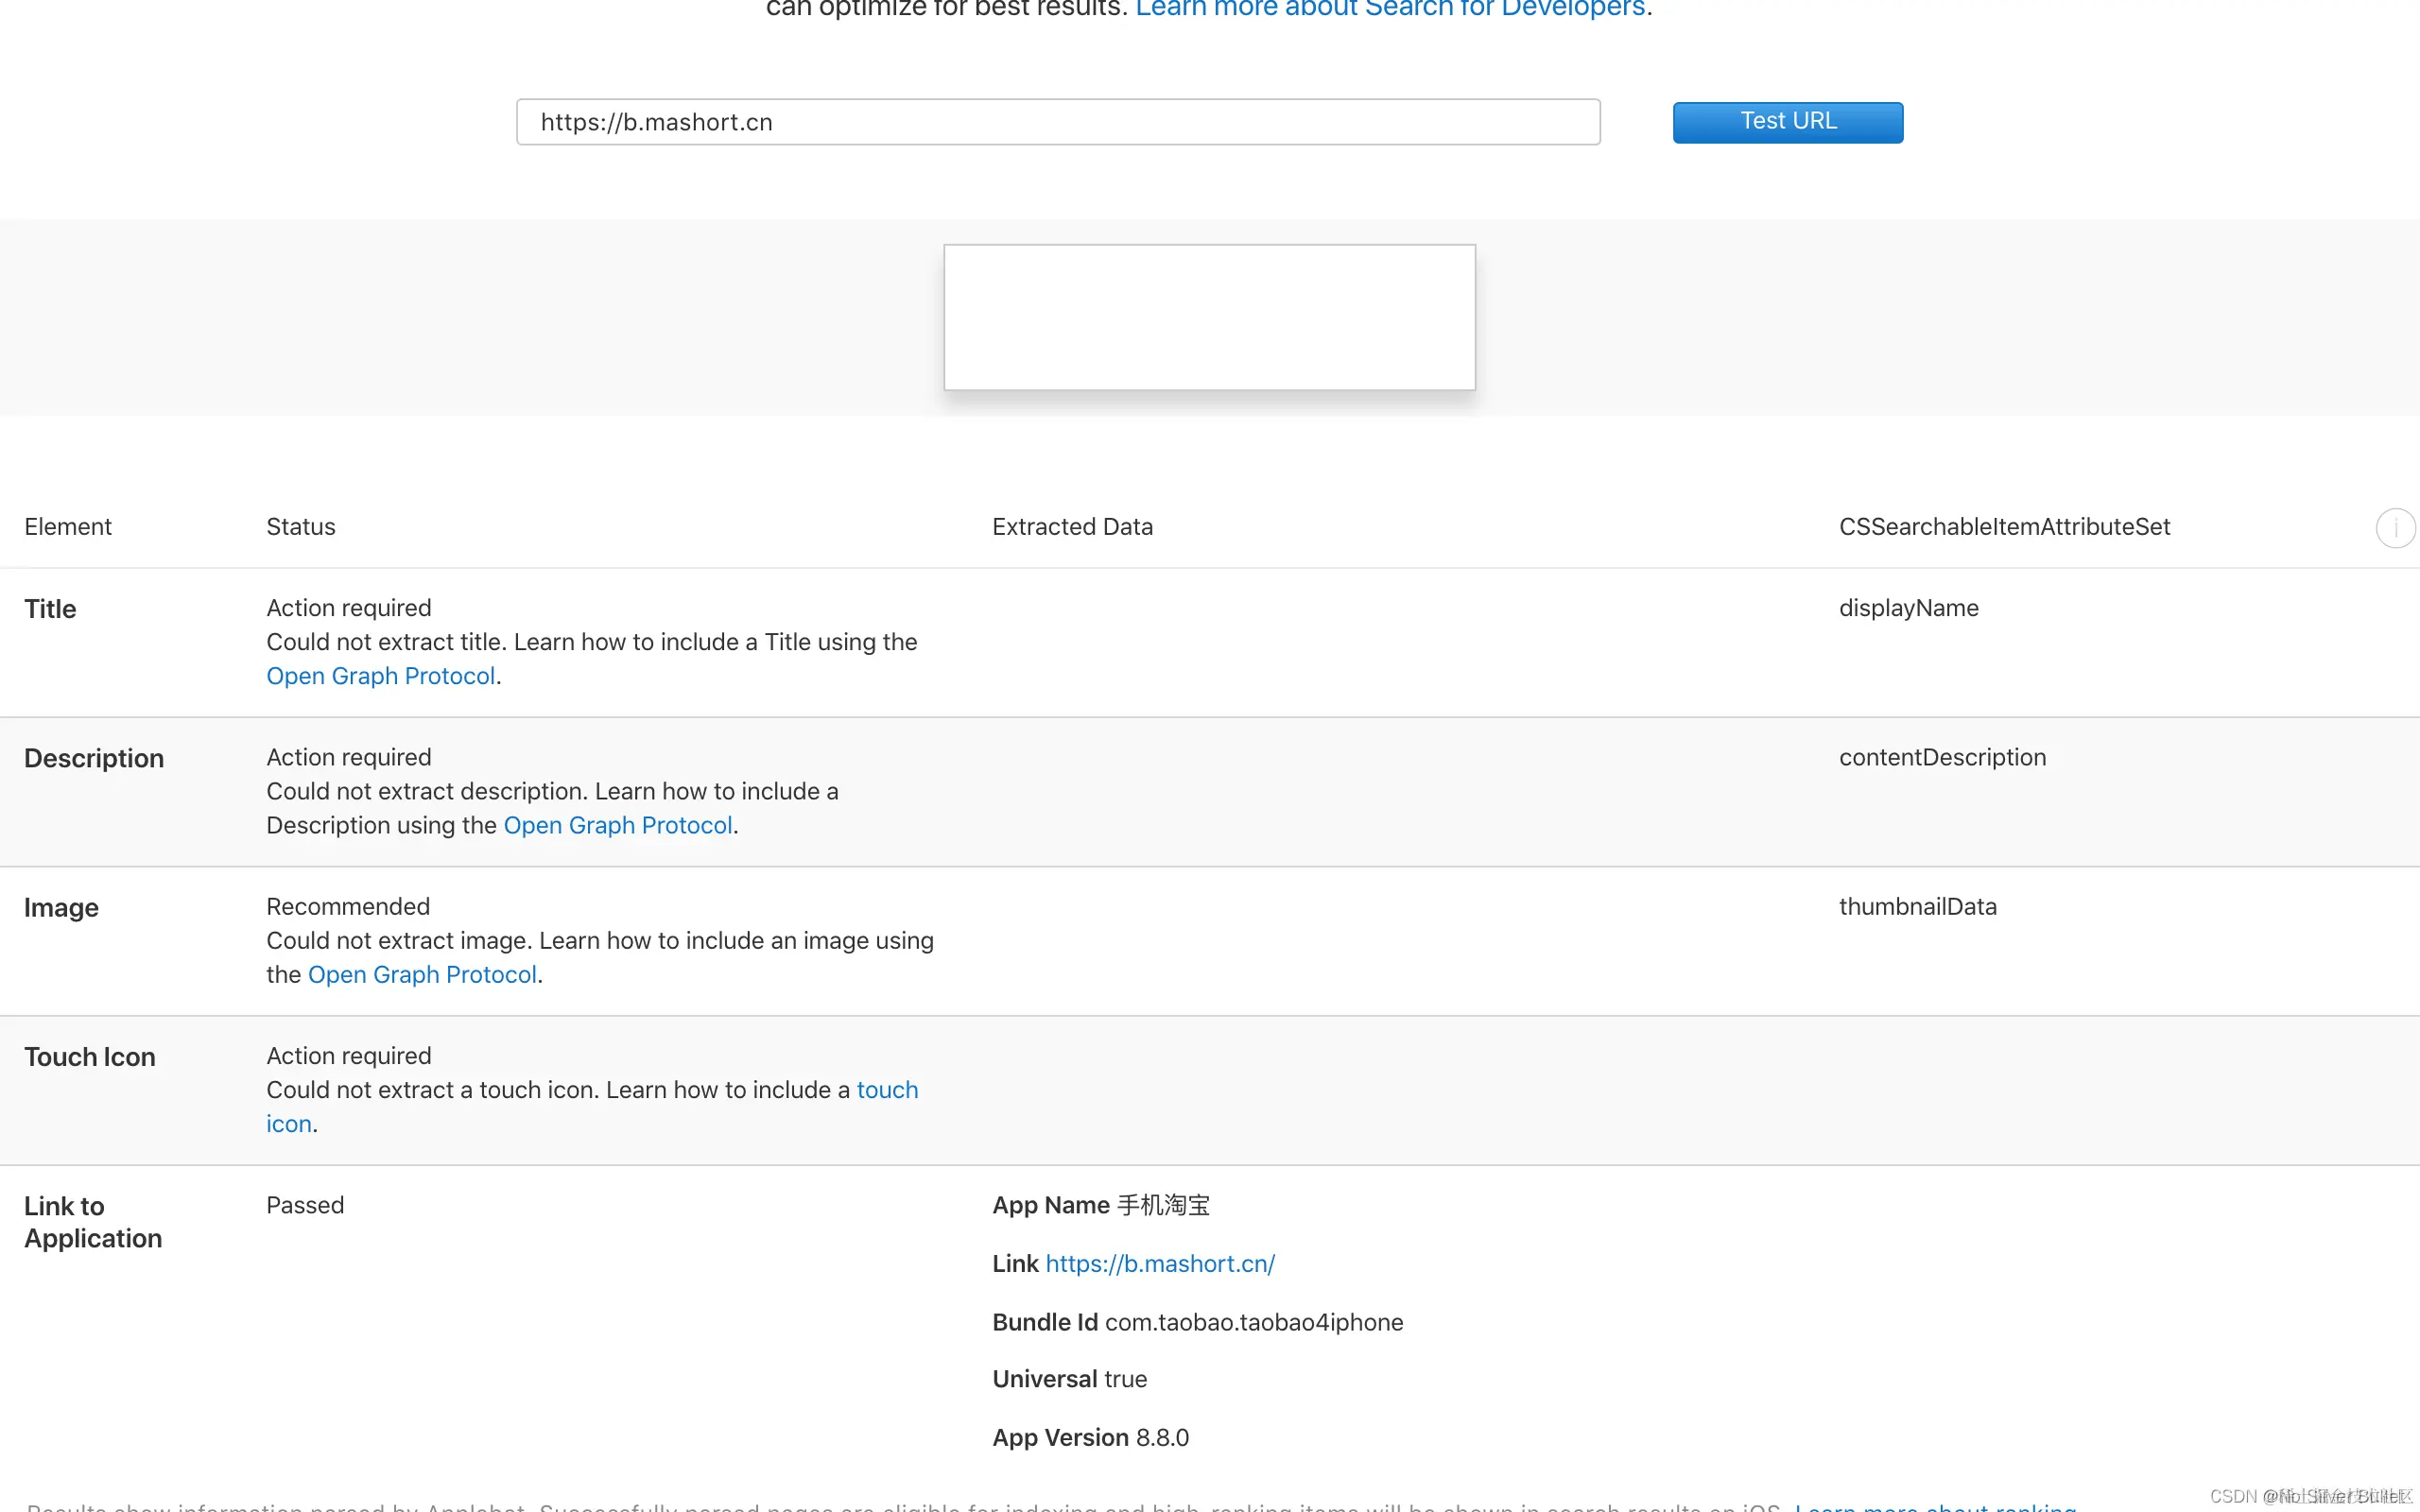The height and width of the screenshot is (1512, 2420).
Task: Select the Touch Icon row label
Action: (90, 1057)
